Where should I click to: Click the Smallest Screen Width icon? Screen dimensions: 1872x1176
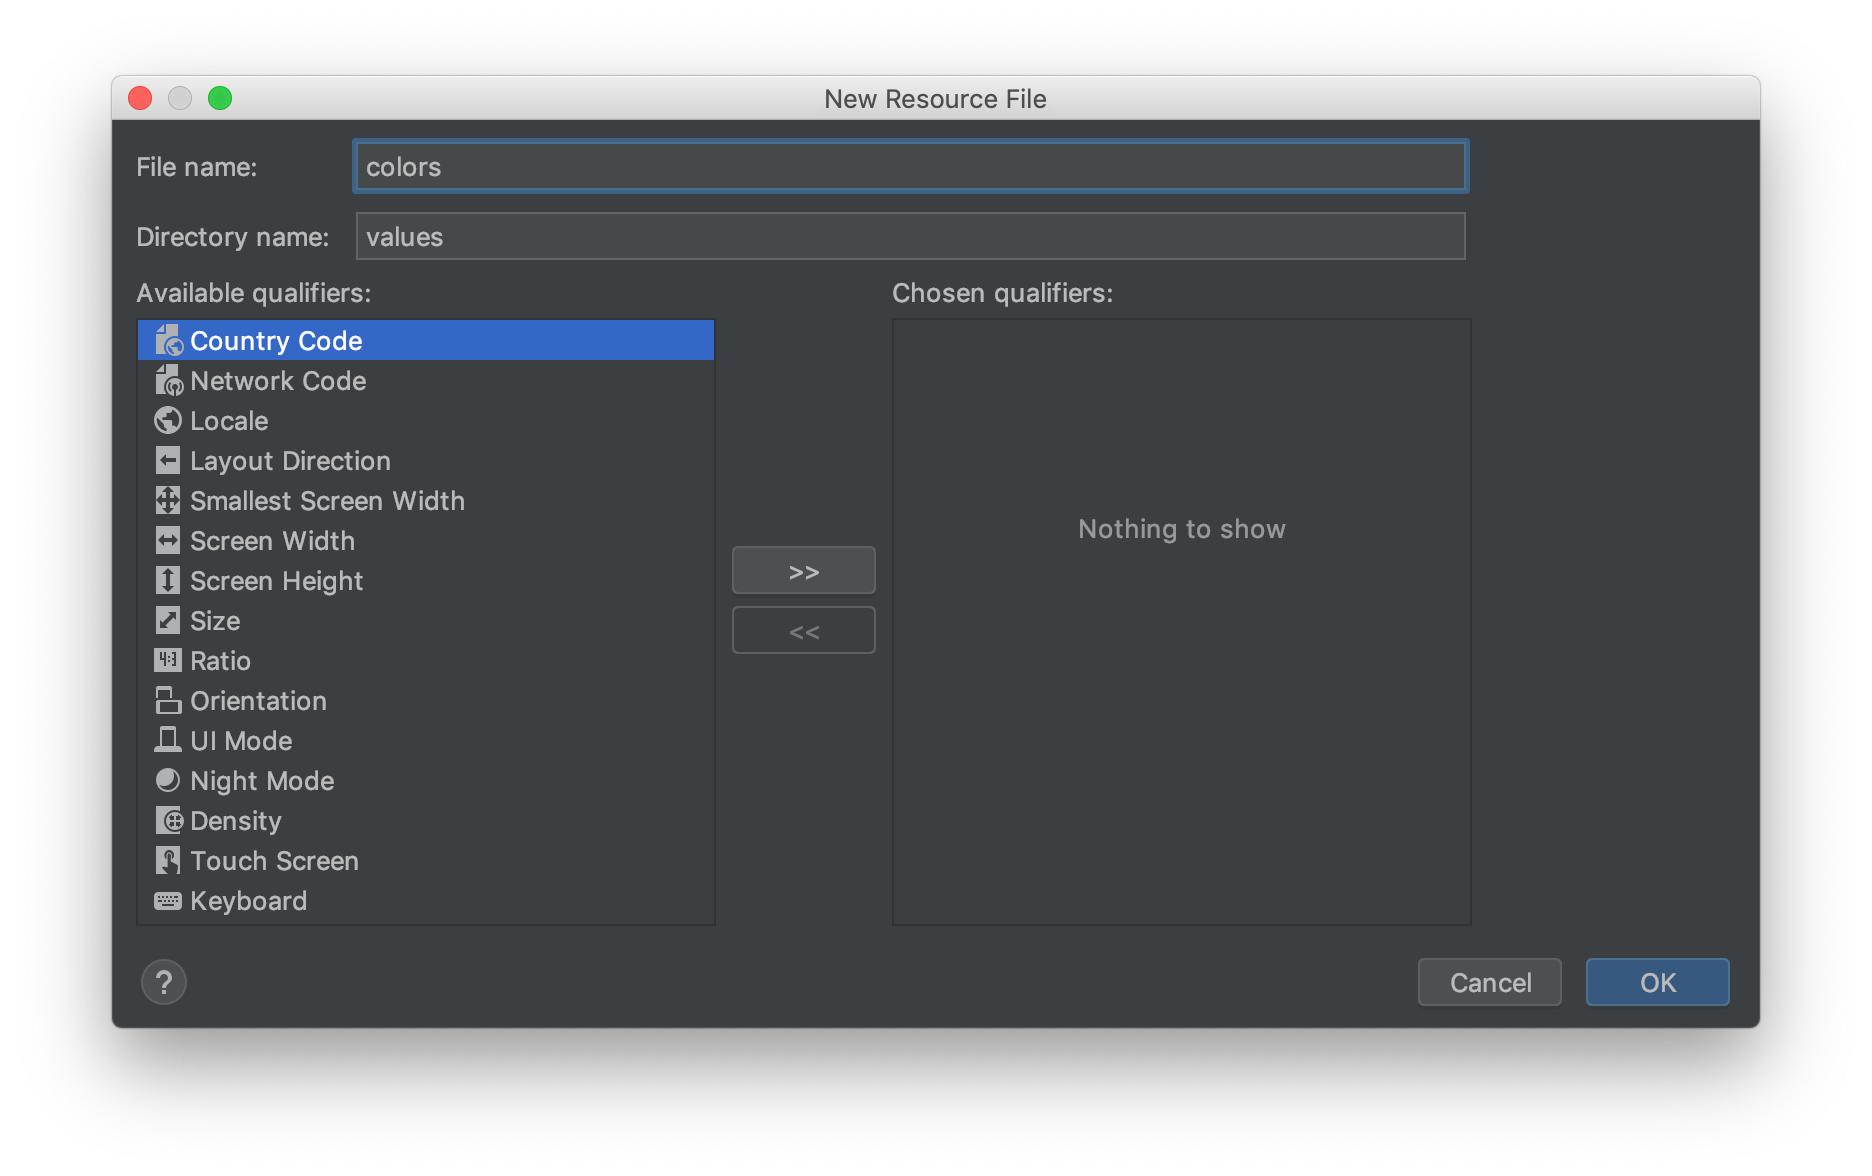168,500
